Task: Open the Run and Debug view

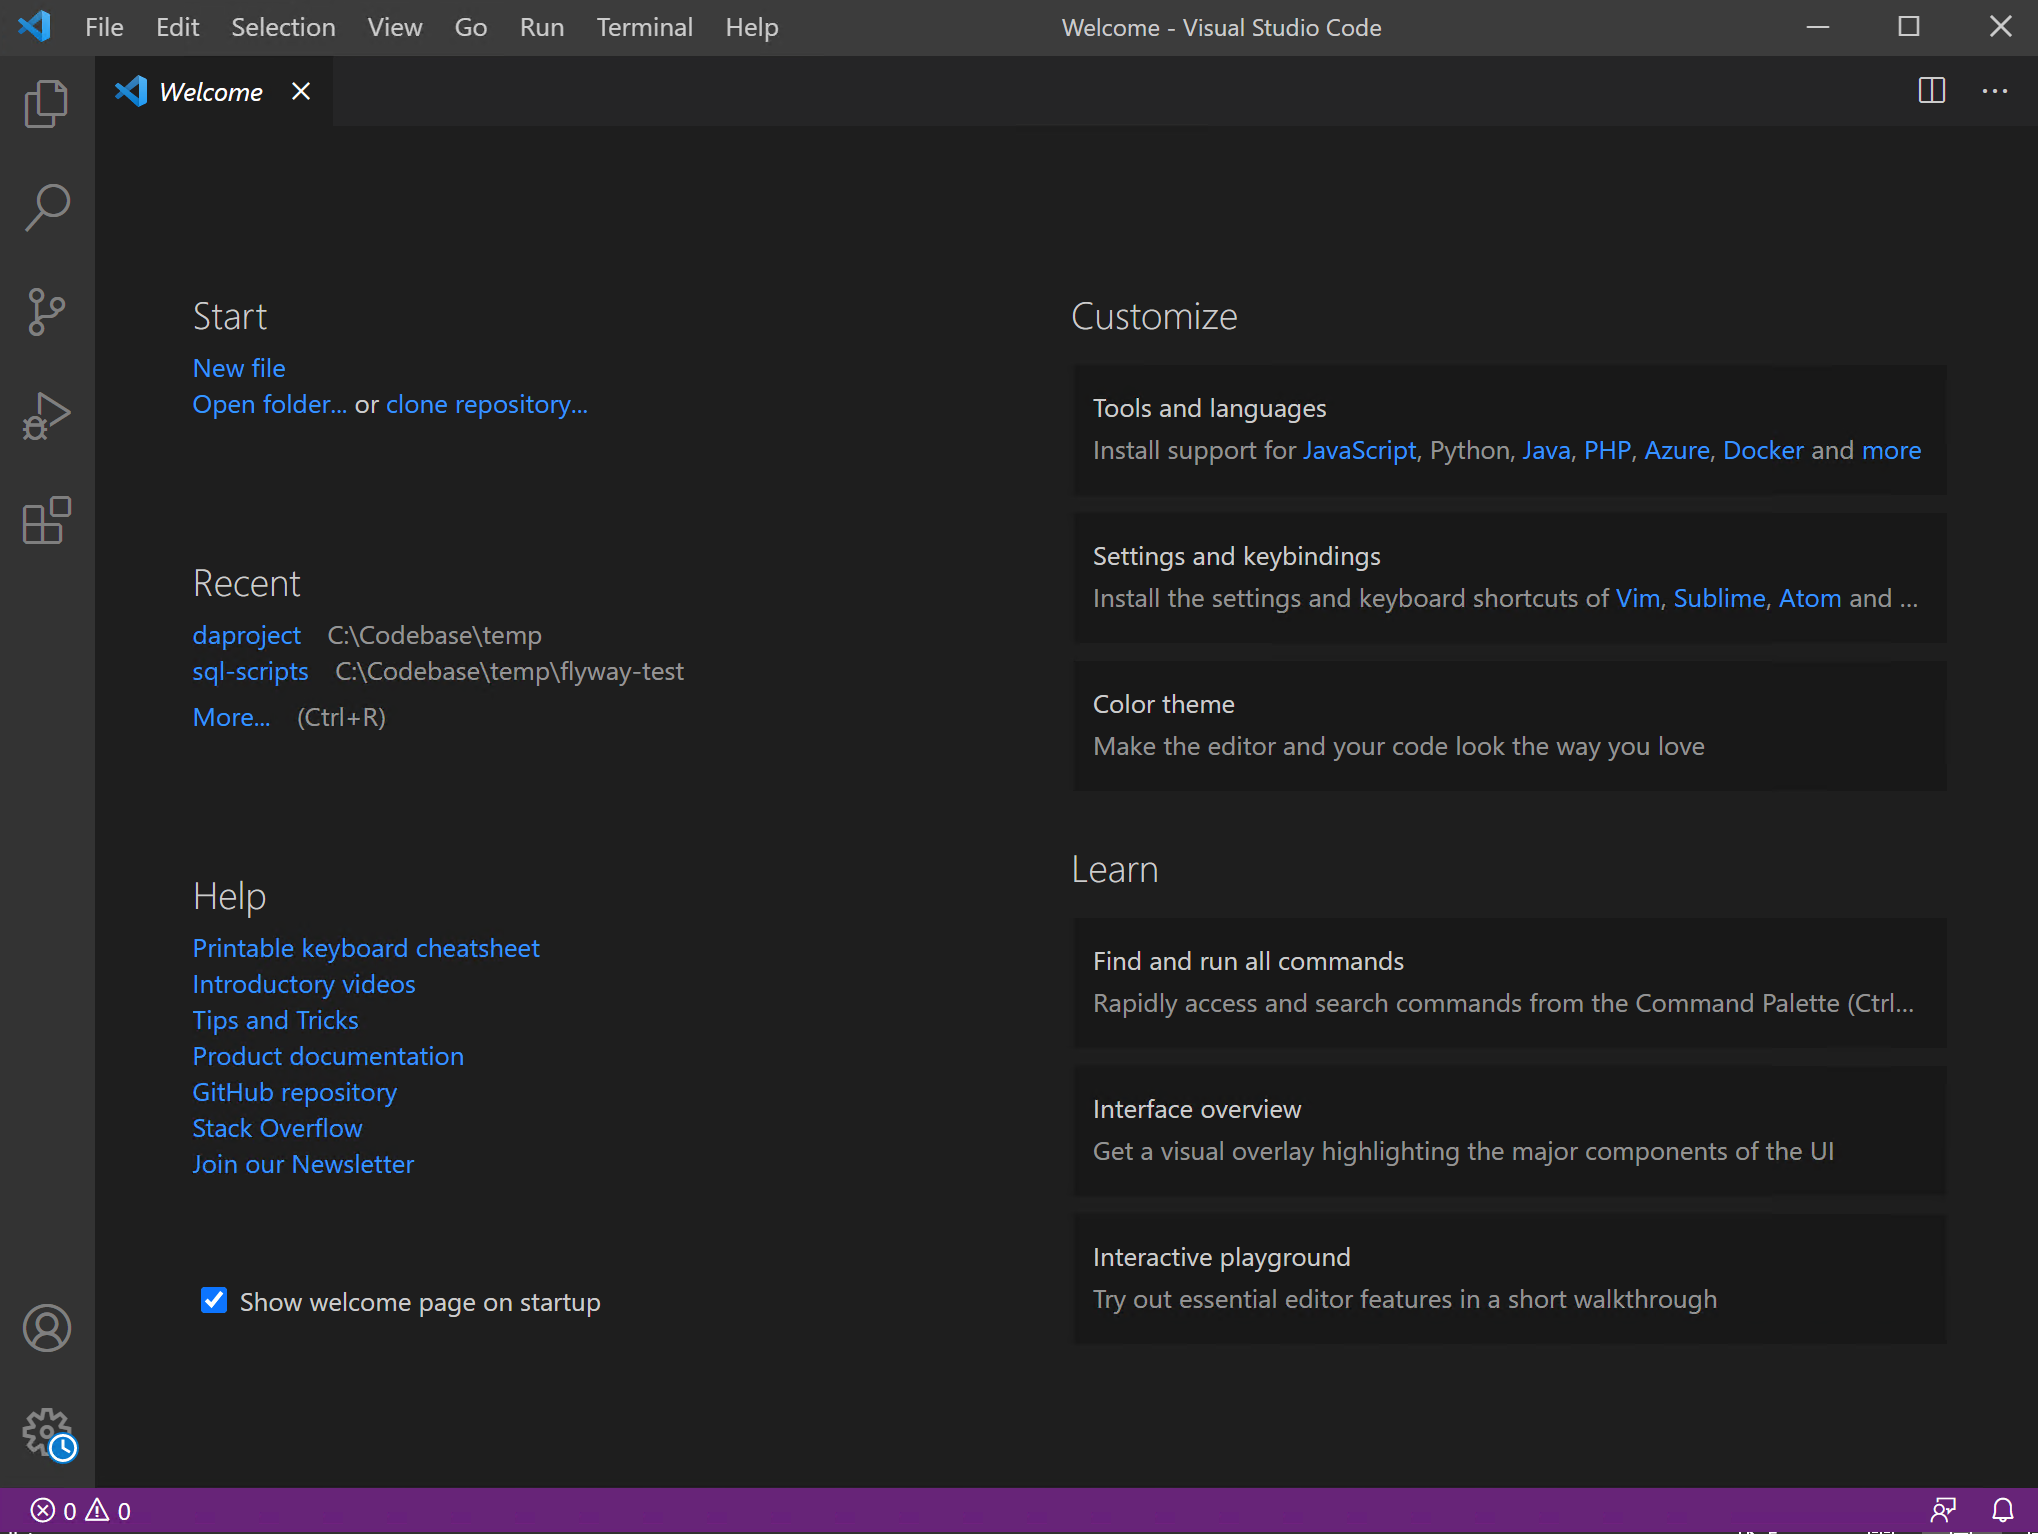Action: (46, 415)
